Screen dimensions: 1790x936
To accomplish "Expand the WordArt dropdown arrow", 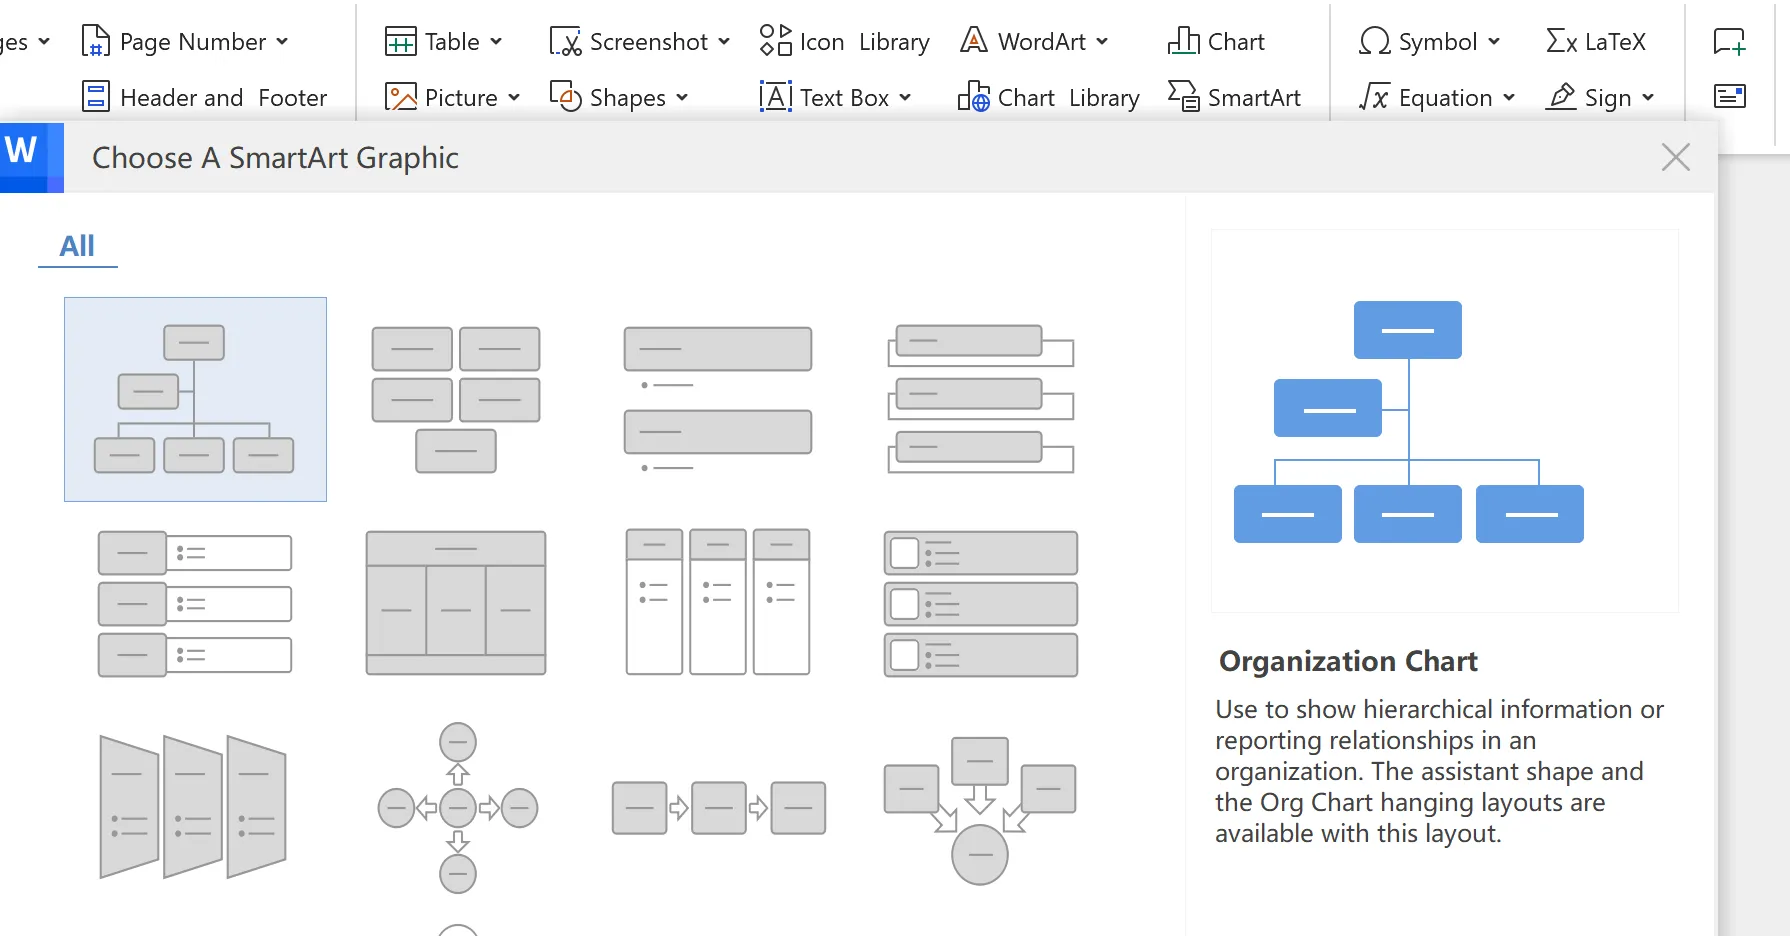I will (x=1102, y=41).
